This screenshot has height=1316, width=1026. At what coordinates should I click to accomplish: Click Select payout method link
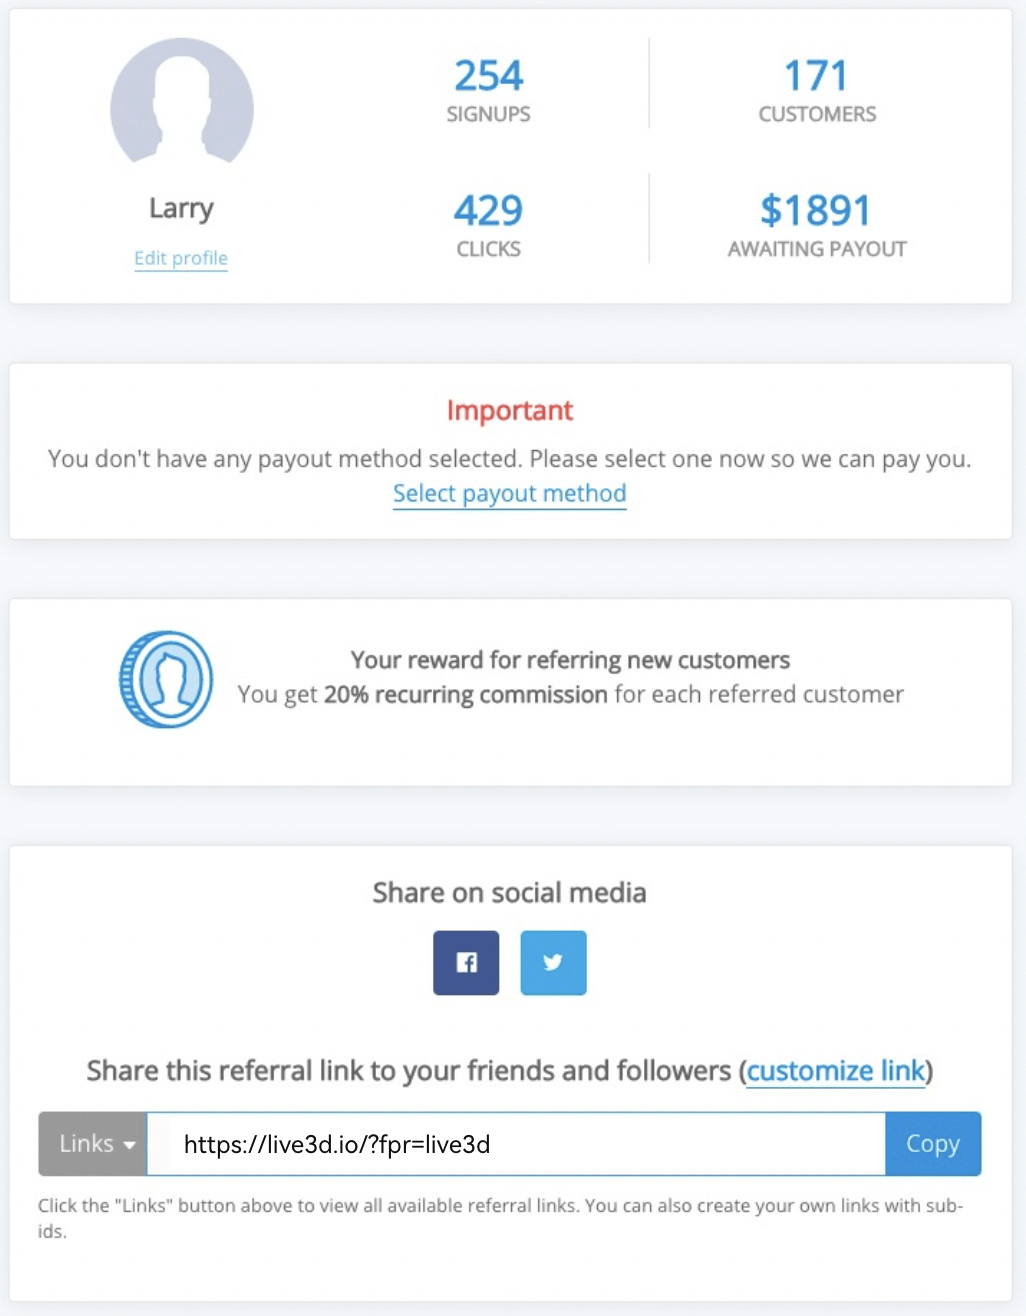coord(509,493)
